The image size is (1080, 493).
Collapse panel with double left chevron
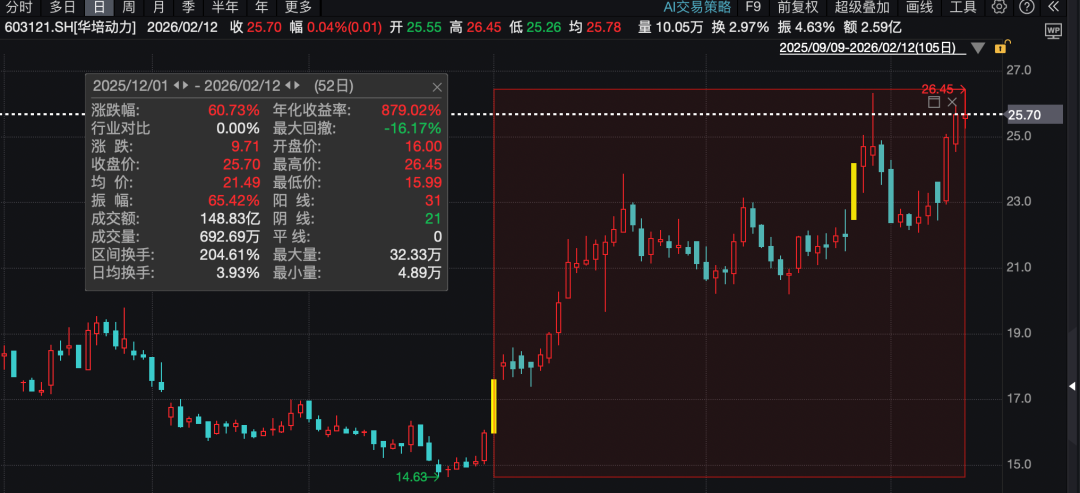pos(1052,7)
